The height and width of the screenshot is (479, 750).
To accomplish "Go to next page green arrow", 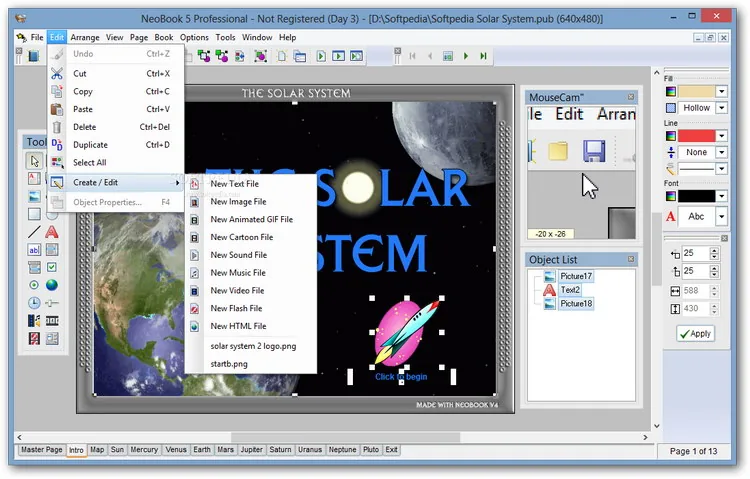I will [465, 56].
